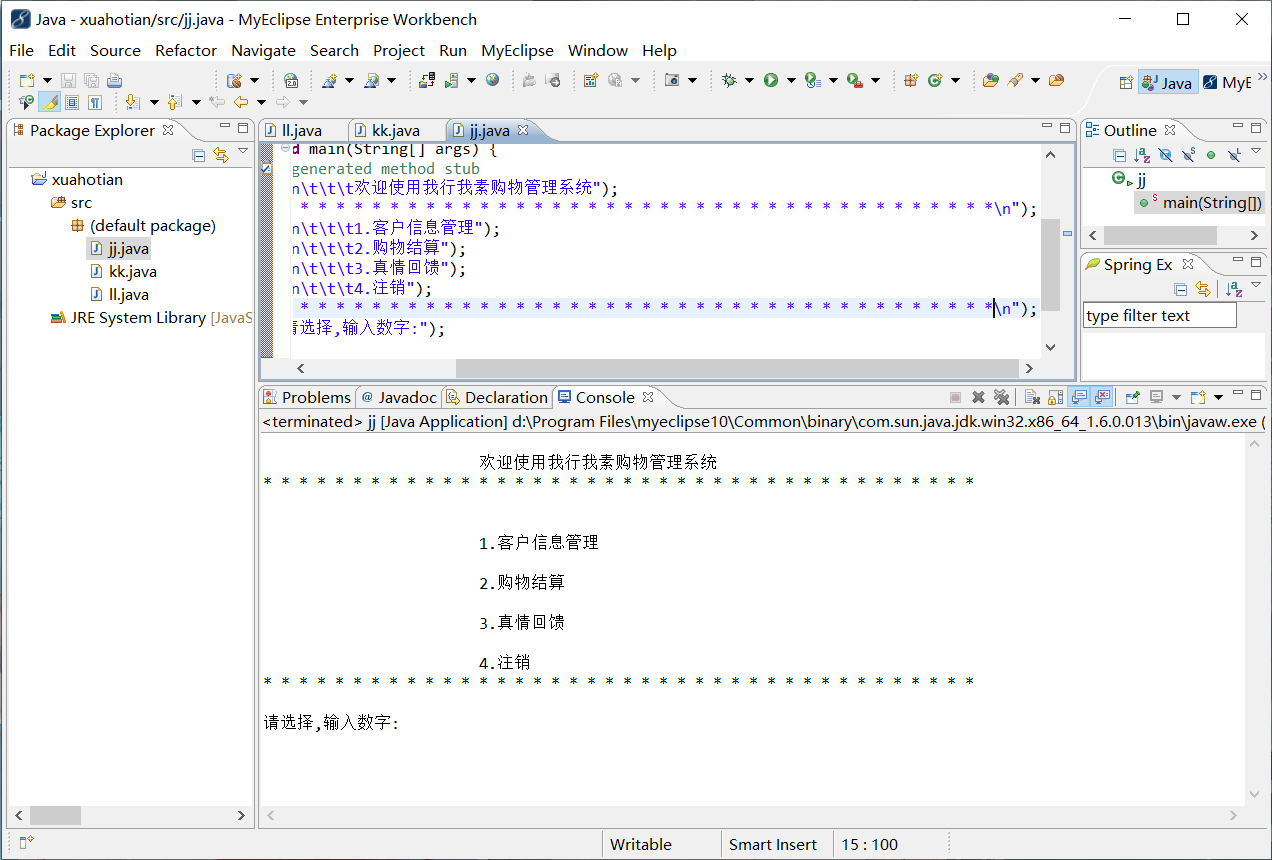Click the Debug bug icon
The width and height of the screenshot is (1272, 860).
729,80
